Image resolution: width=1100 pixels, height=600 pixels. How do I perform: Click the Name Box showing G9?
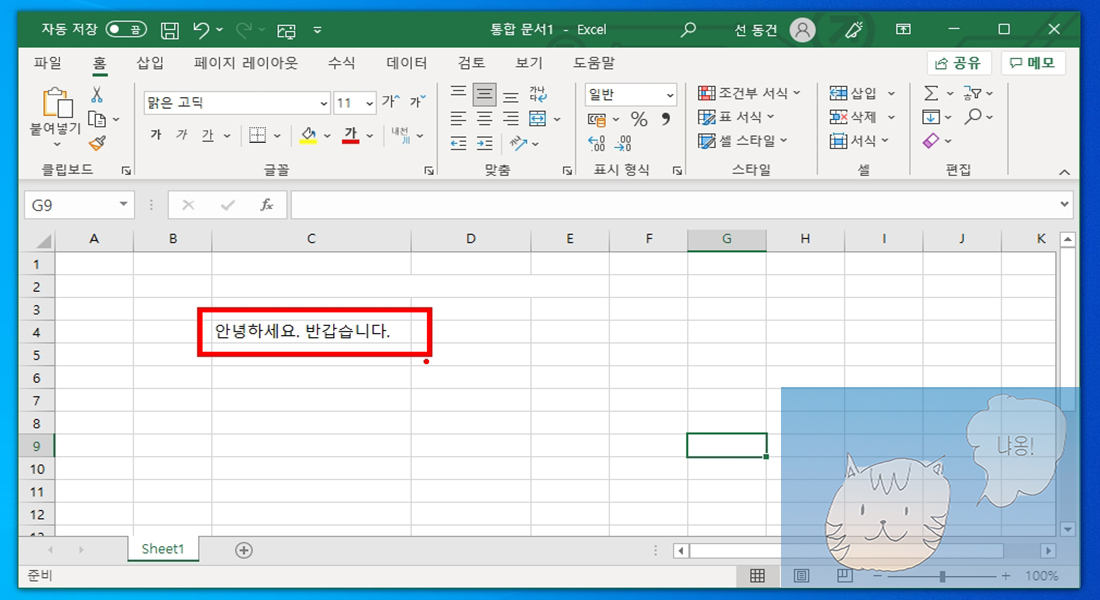coord(79,205)
